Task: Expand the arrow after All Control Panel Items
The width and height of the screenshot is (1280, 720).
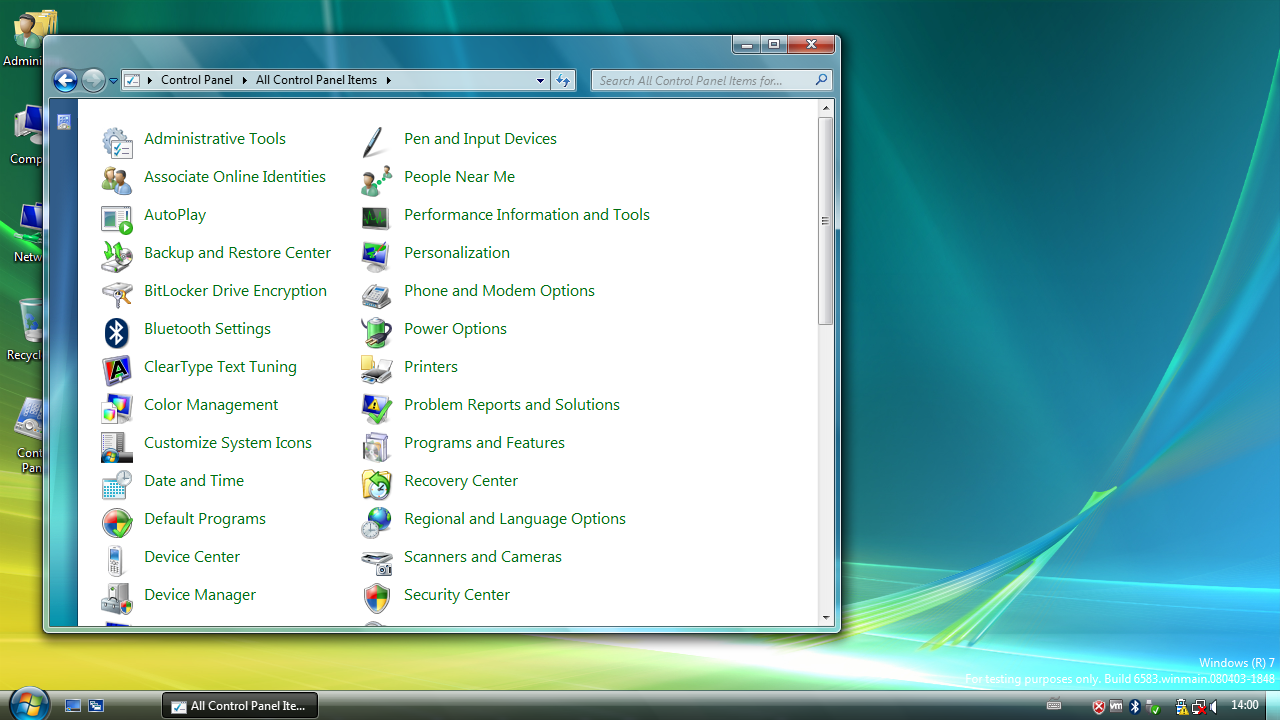Action: pyautogui.click(x=388, y=80)
